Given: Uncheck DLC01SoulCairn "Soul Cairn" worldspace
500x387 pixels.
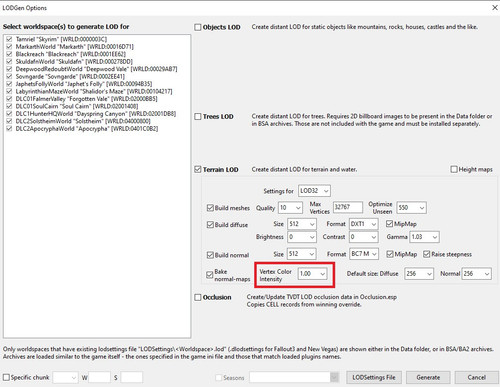Looking at the screenshot, I should [x=9, y=106].
